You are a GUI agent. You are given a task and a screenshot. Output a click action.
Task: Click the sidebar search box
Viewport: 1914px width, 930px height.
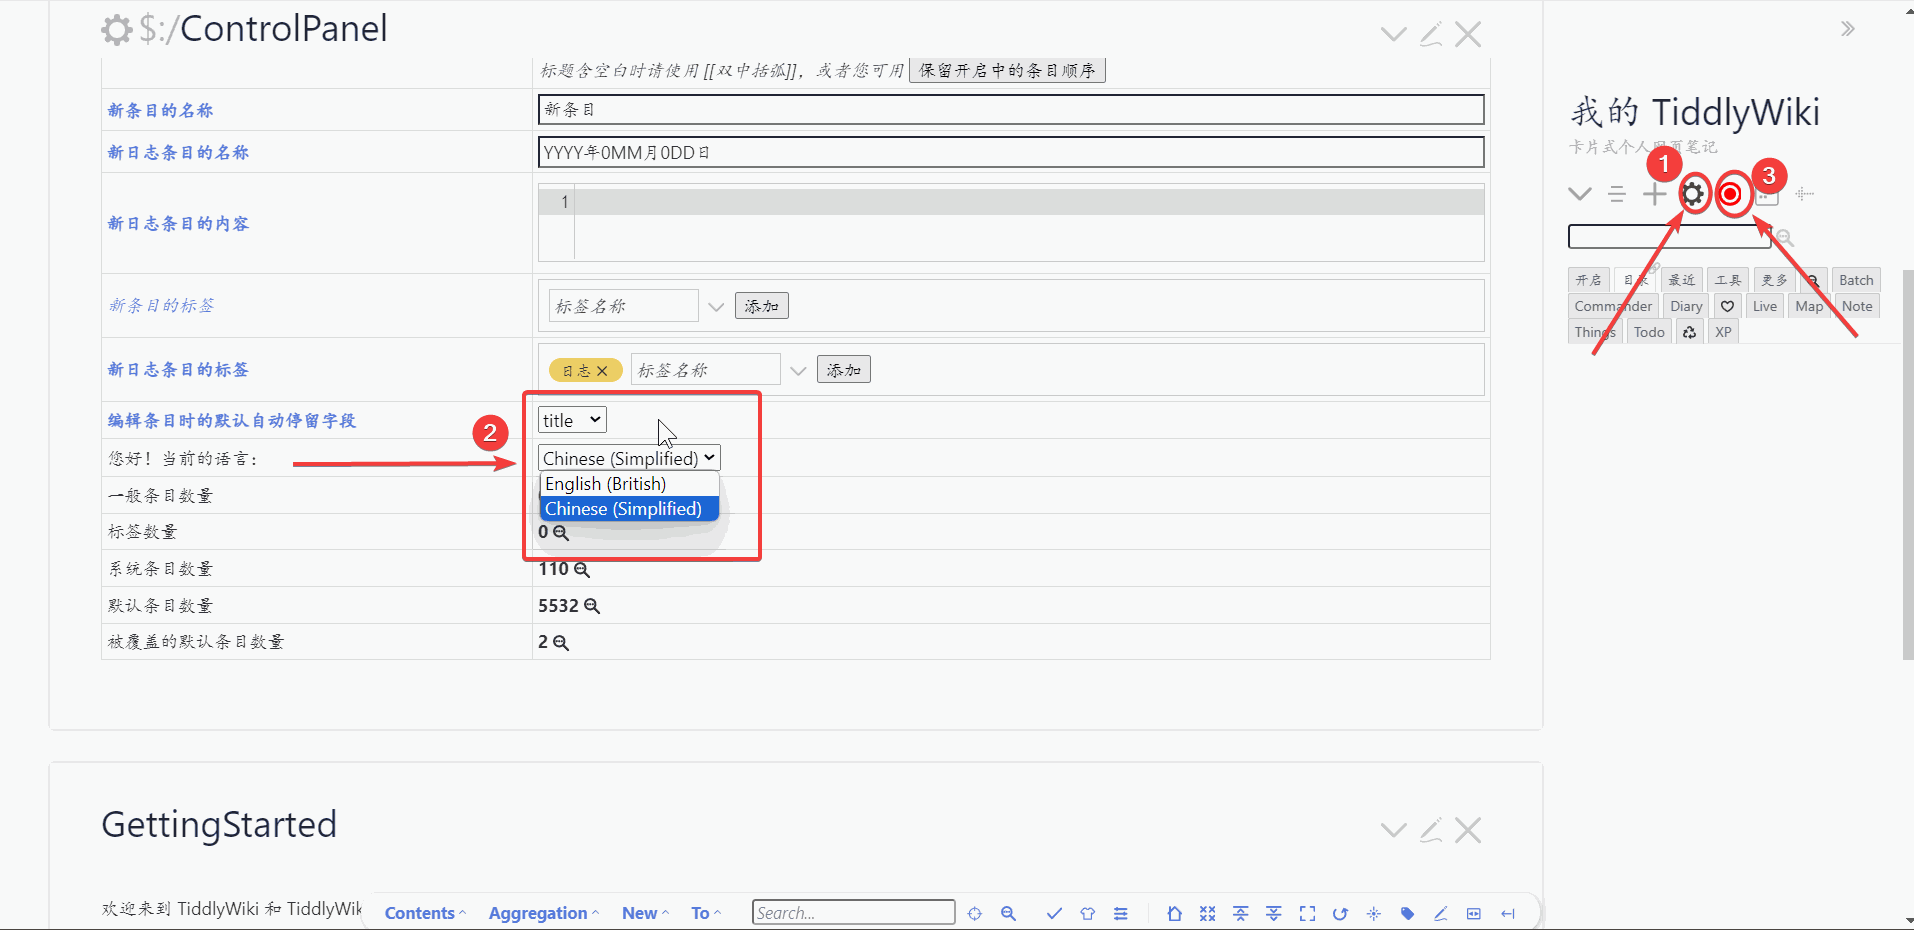click(x=1669, y=236)
